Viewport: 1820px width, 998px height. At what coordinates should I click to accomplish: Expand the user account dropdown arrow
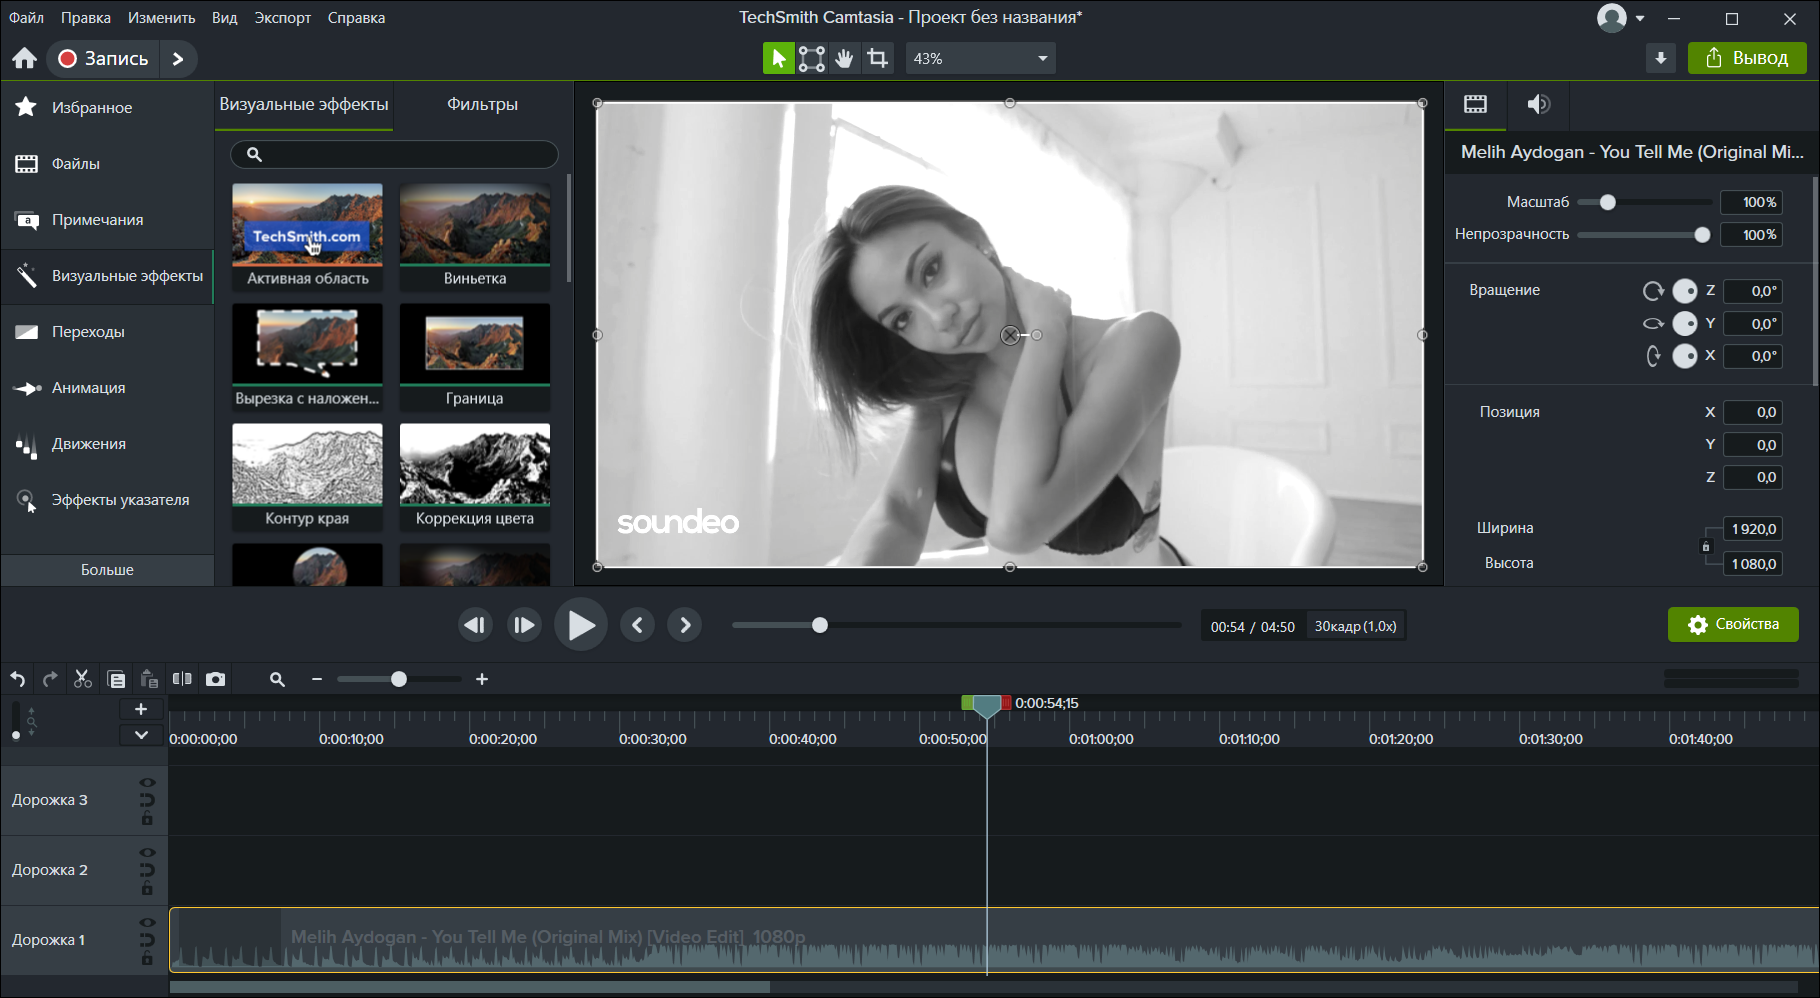(1640, 19)
